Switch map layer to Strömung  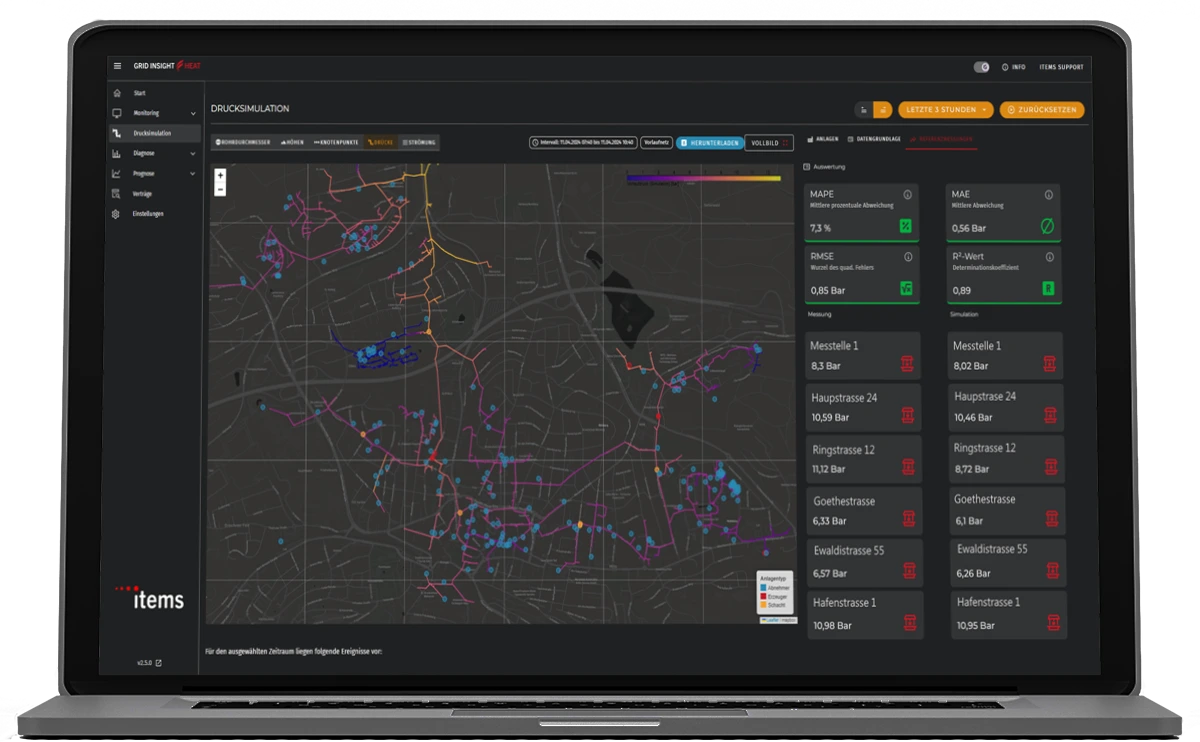(419, 143)
